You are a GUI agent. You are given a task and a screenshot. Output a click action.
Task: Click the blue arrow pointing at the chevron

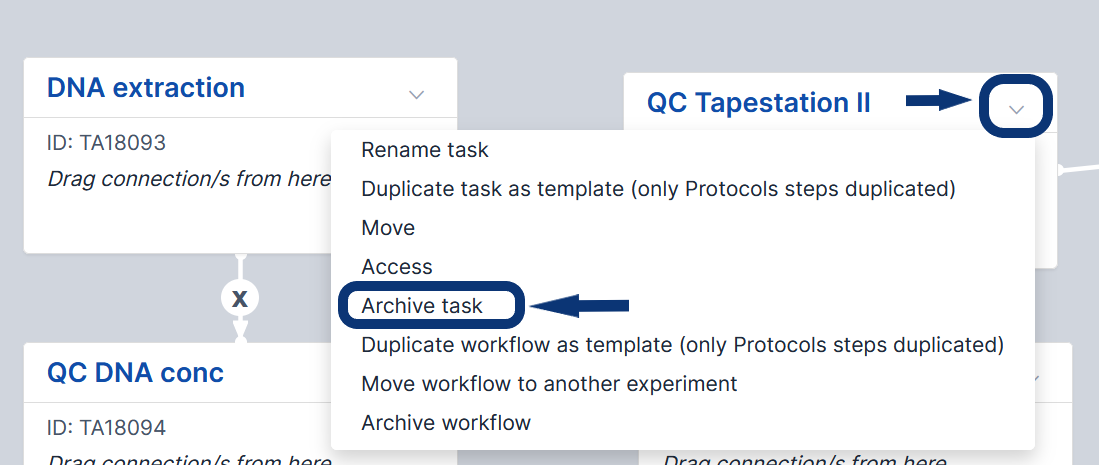click(939, 100)
